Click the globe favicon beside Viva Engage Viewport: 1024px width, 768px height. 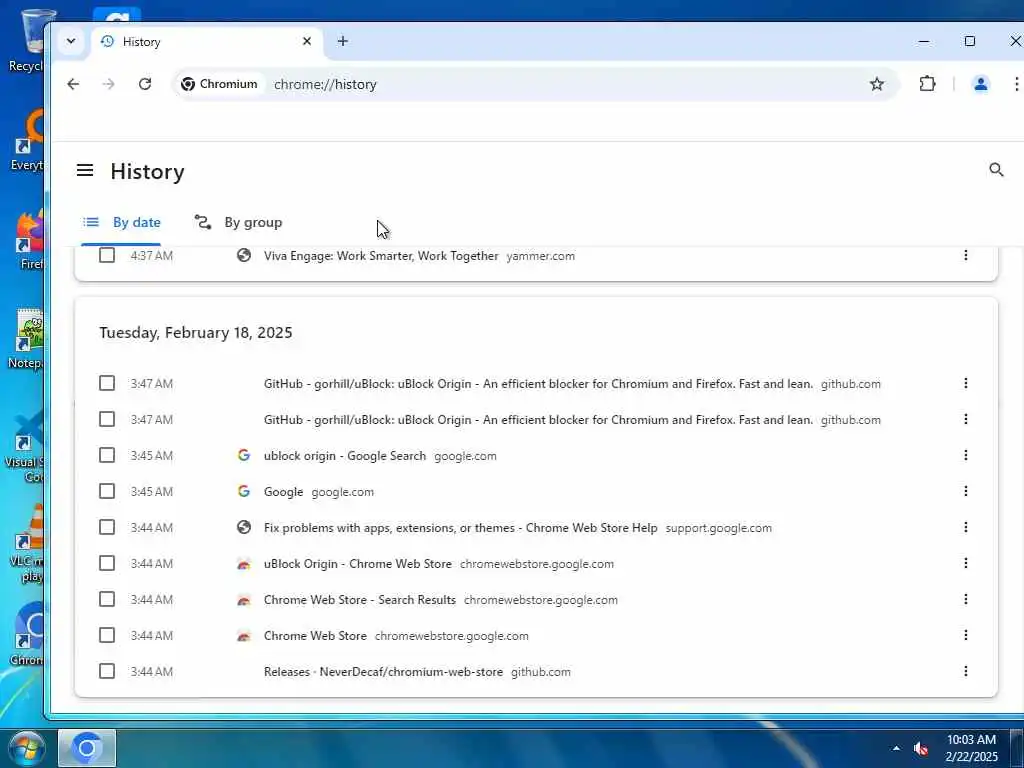[244, 255]
